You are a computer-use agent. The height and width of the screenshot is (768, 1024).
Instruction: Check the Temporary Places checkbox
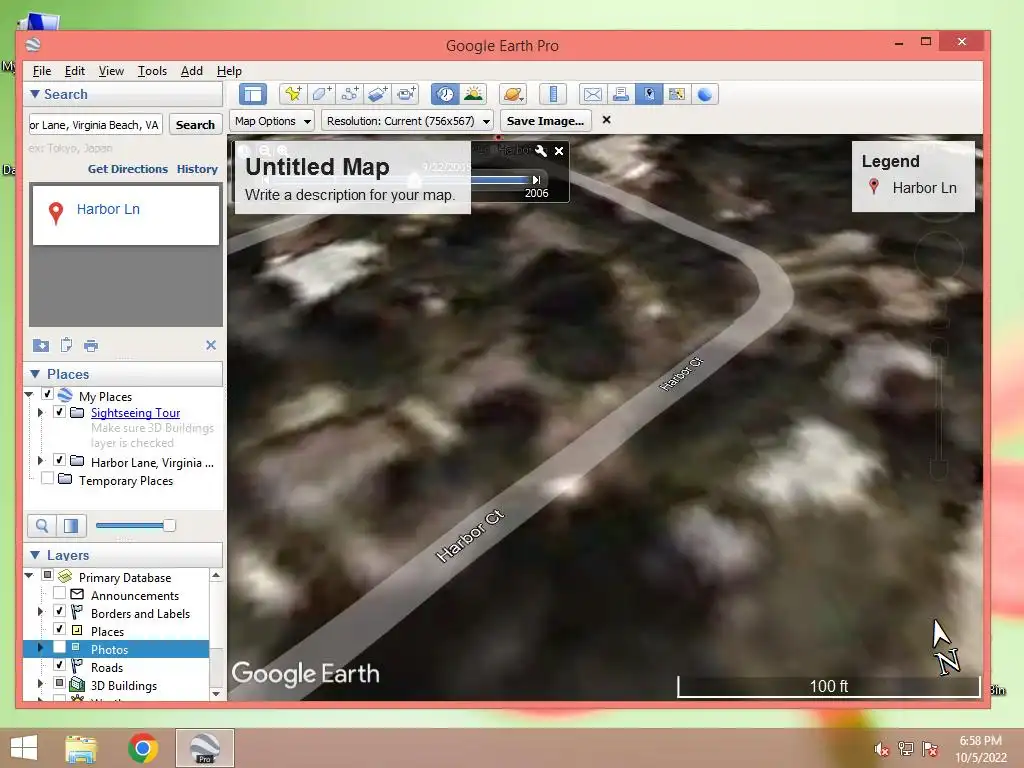[x=47, y=478]
